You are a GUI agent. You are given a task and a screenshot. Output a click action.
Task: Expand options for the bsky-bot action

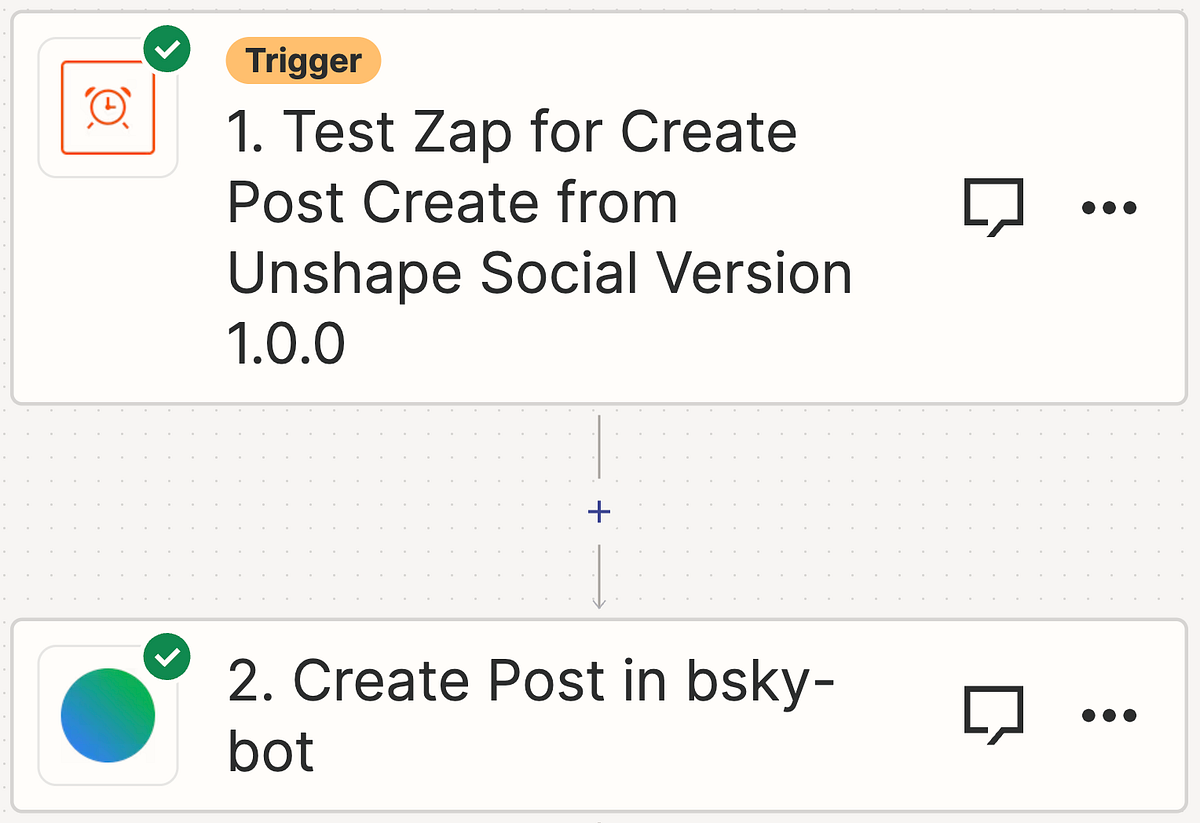click(x=1109, y=714)
